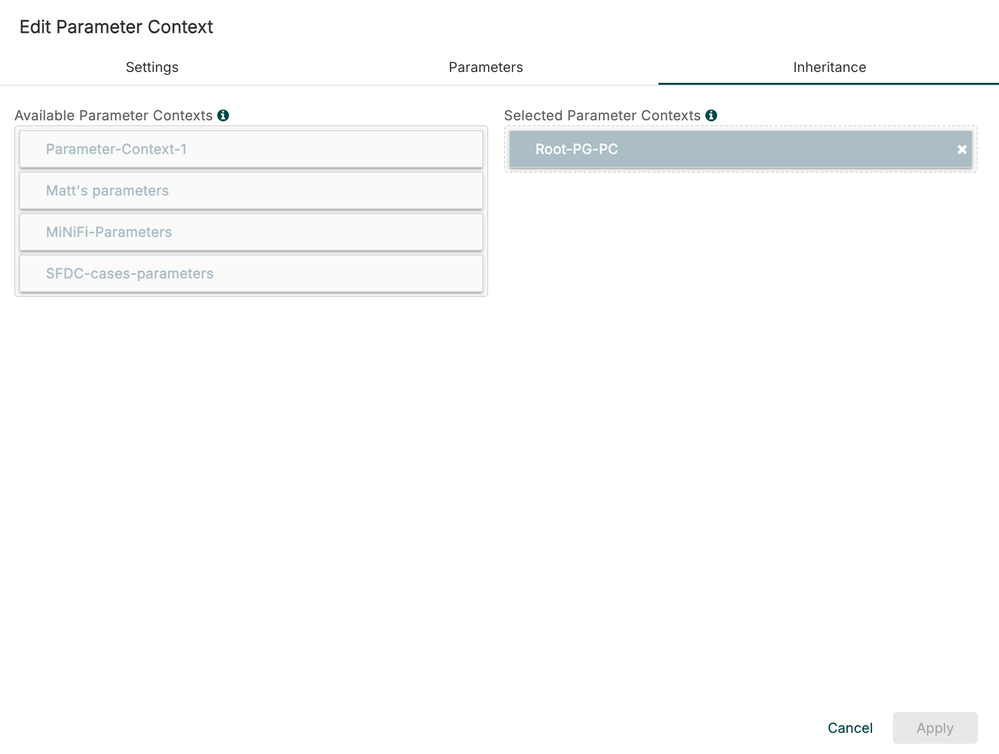Click info icon beside Available Parameter Contexts

[223, 116]
